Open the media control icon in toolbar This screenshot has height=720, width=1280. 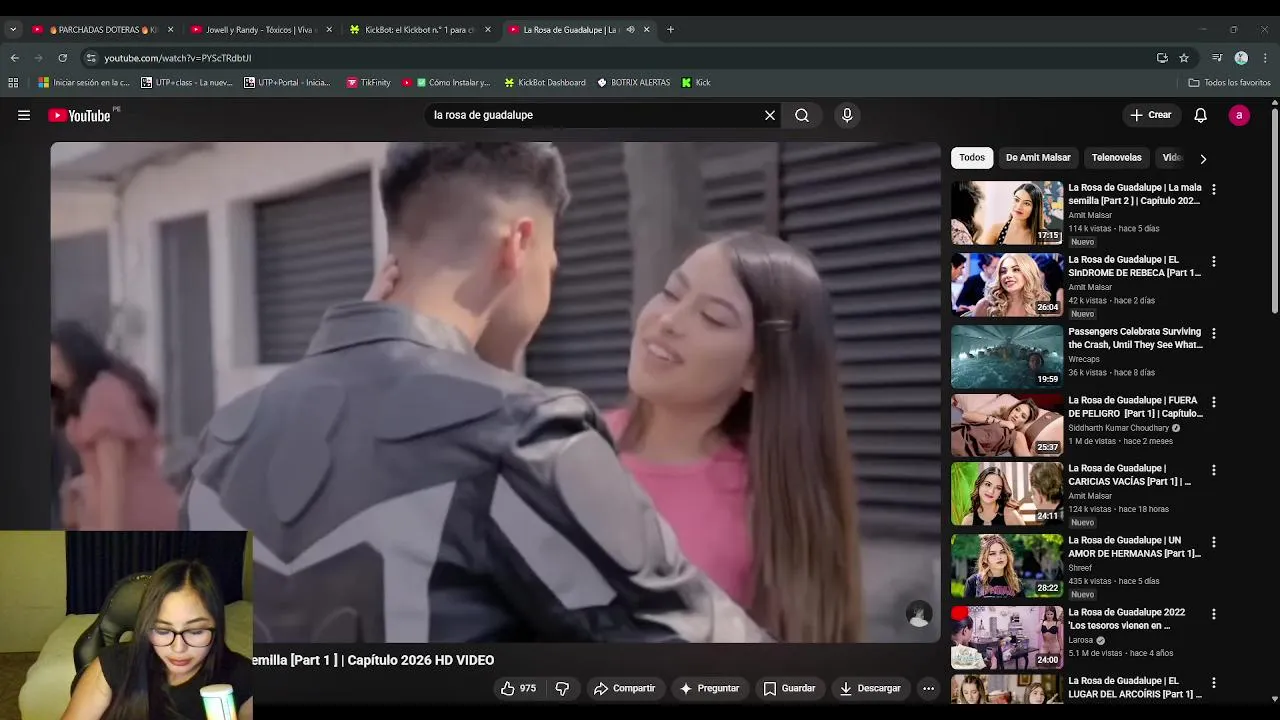(x=1217, y=58)
